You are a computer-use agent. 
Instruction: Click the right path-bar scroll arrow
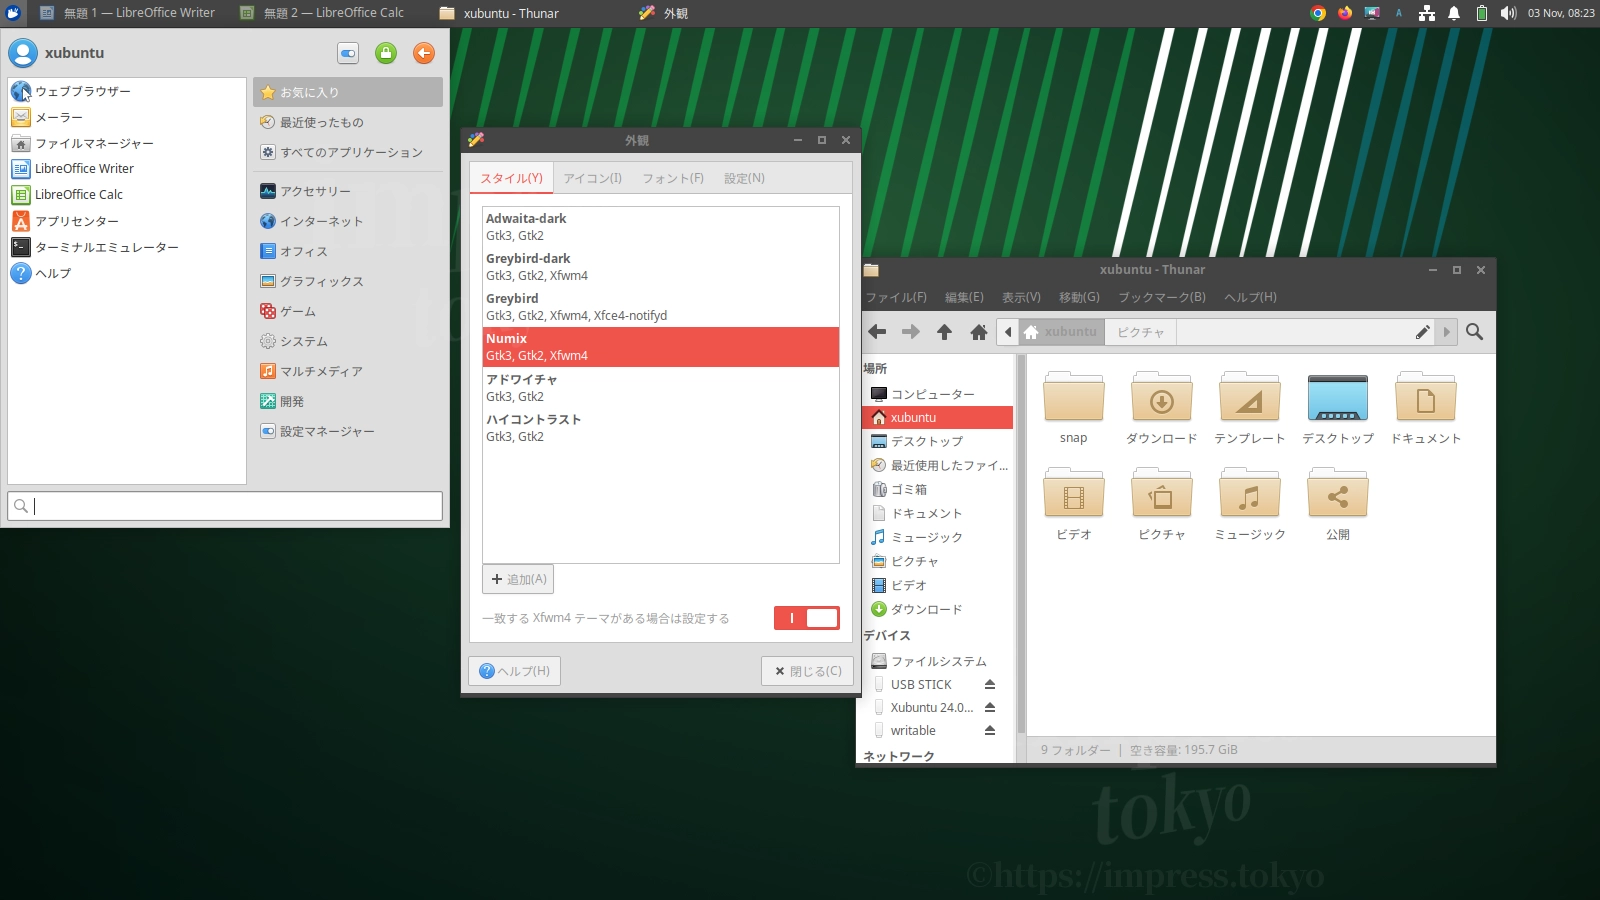(1446, 332)
